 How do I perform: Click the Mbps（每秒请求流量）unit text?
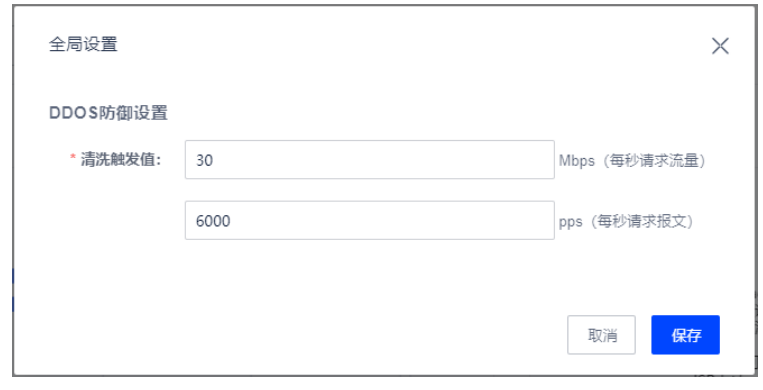pyautogui.click(x=632, y=160)
